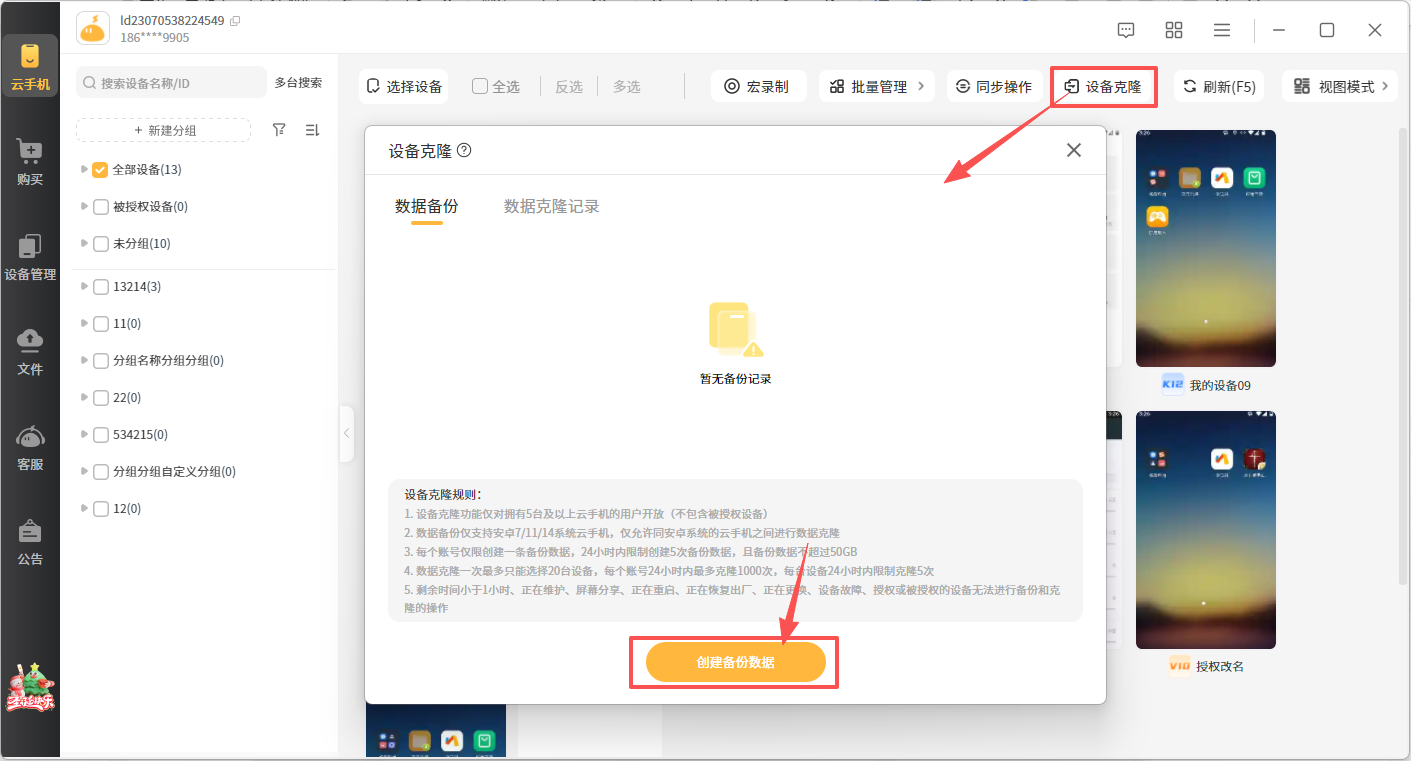The width and height of the screenshot is (1411, 761).
Task: Open the 文件 upload sidebar icon
Action: click(30, 351)
